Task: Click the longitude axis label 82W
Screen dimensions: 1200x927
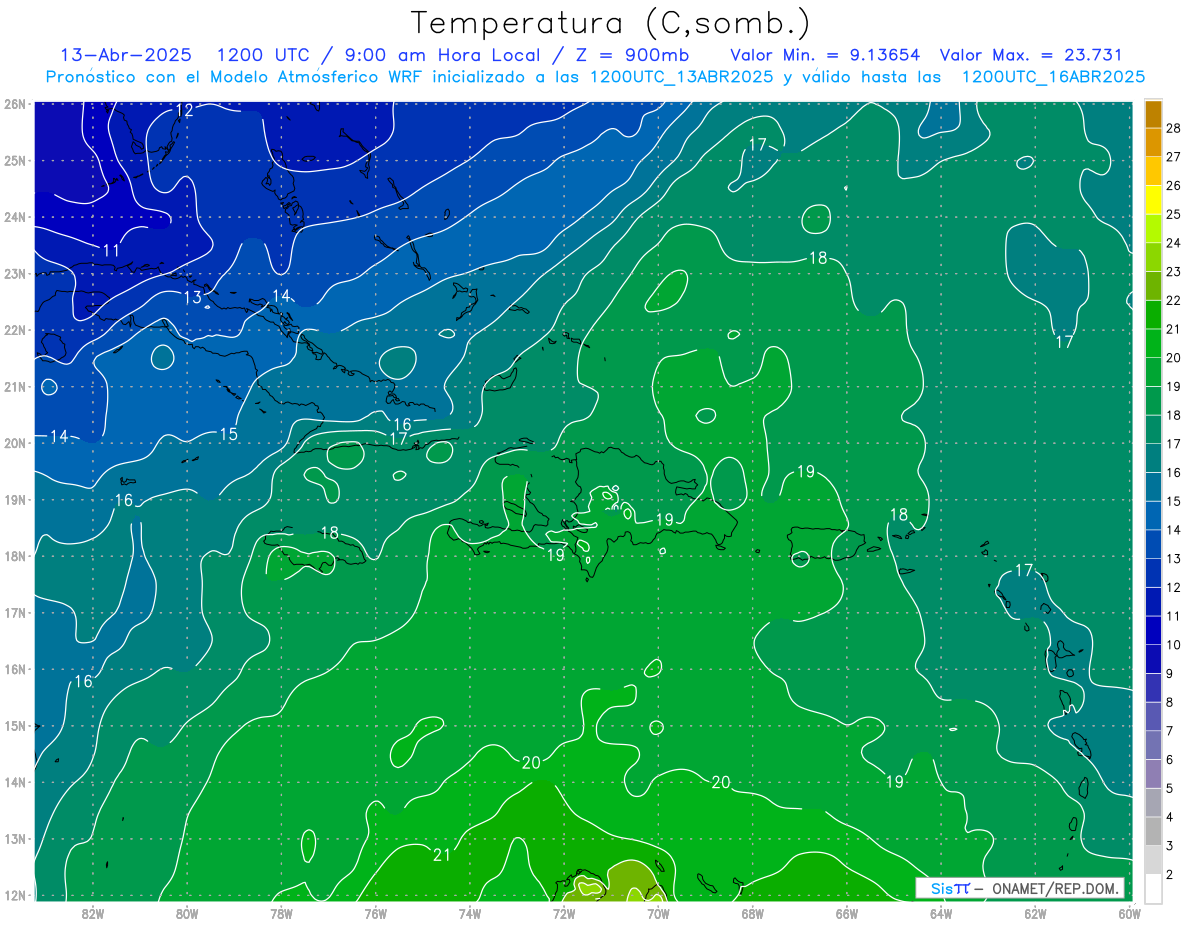Action: [93, 913]
